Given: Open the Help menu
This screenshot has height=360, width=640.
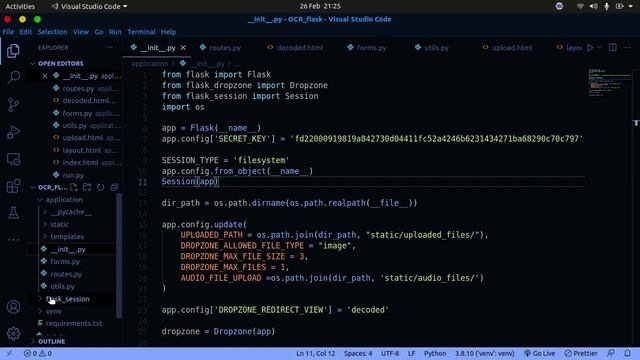Looking at the screenshot, I should [168, 32].
